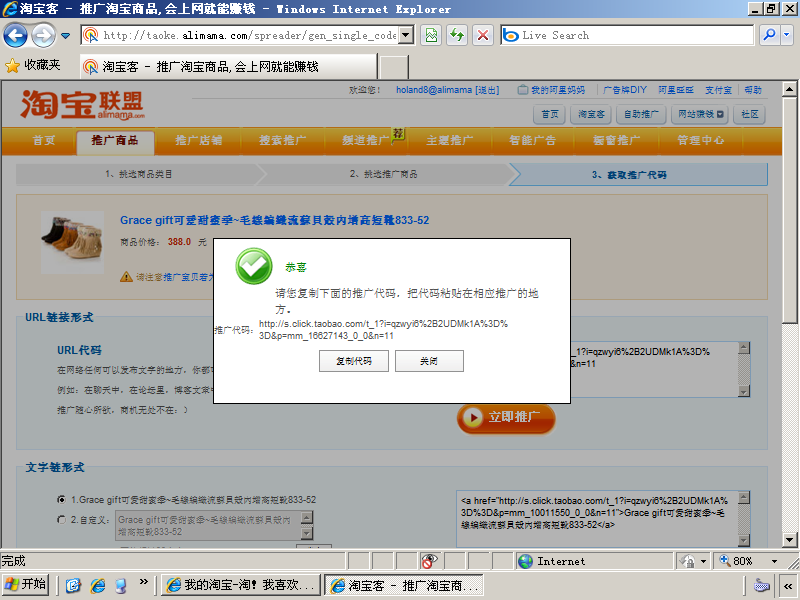Click the 淘宝客 pill button
Screen dimensions: 800x600
[x=591, y=114]
